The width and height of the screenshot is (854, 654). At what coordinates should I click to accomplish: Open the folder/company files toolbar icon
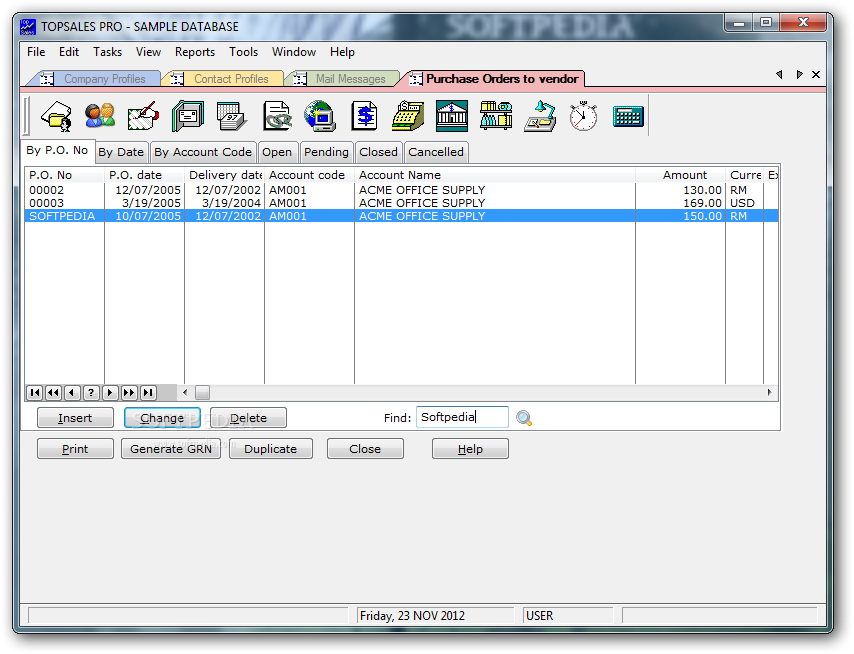pyautogui.click(x=57, y=116)
